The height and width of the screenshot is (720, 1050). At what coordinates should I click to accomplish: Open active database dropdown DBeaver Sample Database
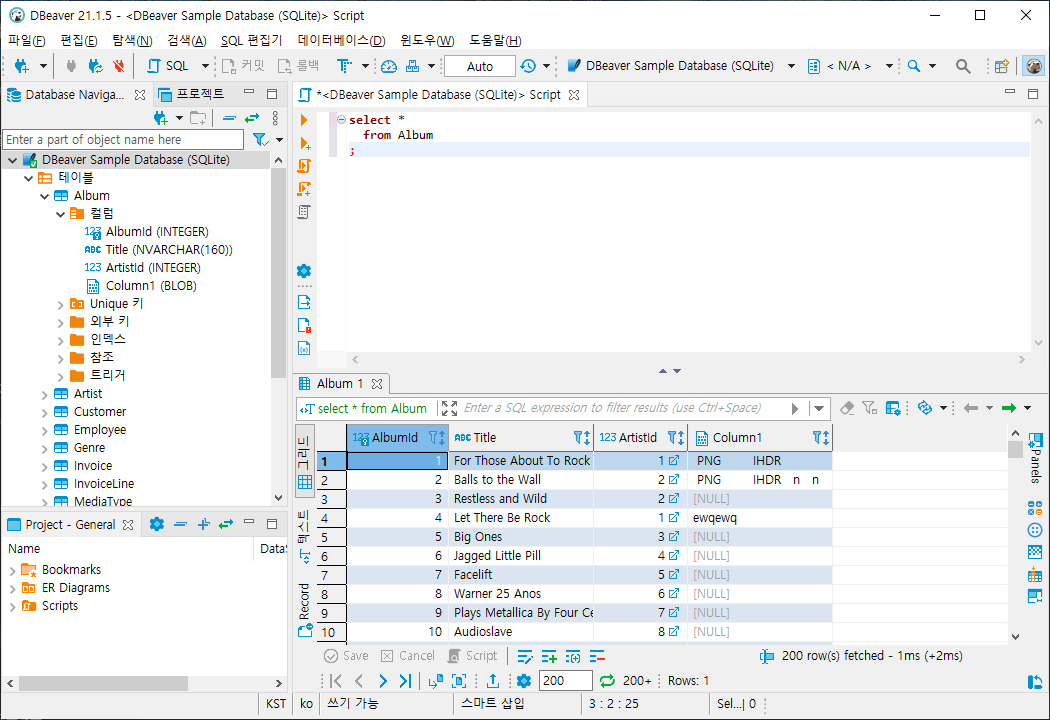681,66
